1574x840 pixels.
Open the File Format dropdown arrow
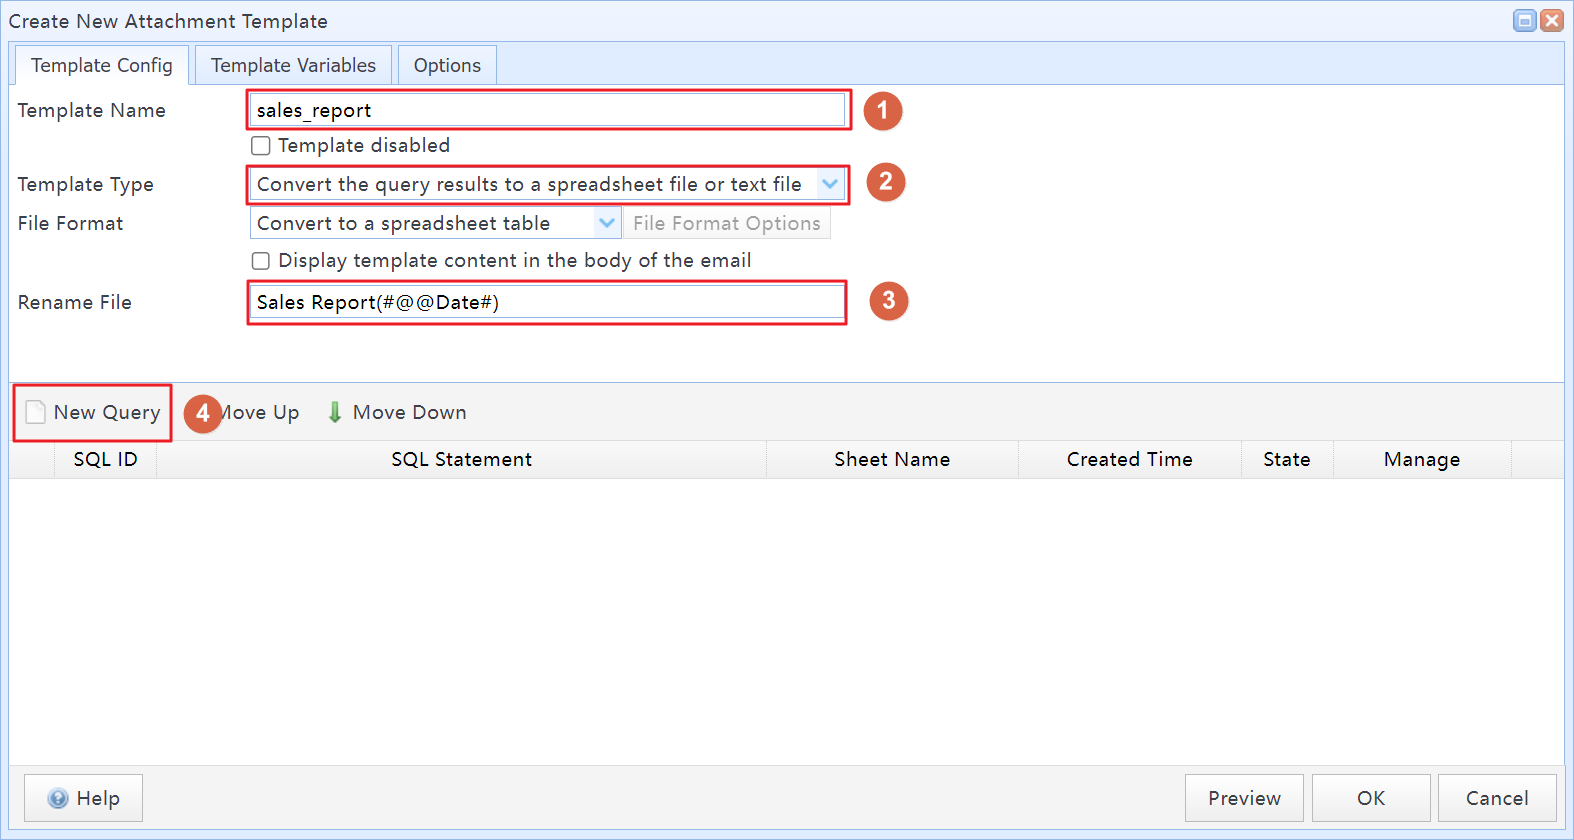(607, 223)
